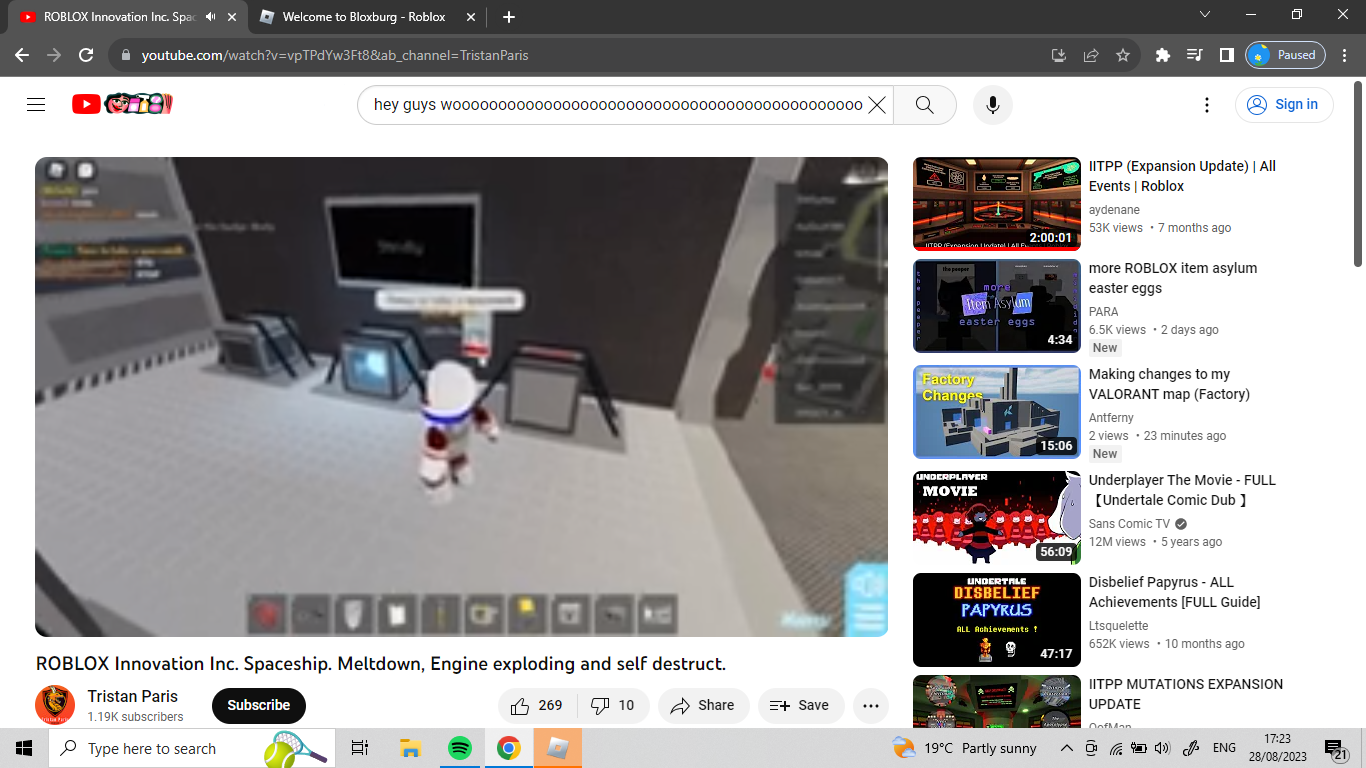Open a new browser tab
The width and height of the screenshot is (1366, 768).
coord(509,17)
